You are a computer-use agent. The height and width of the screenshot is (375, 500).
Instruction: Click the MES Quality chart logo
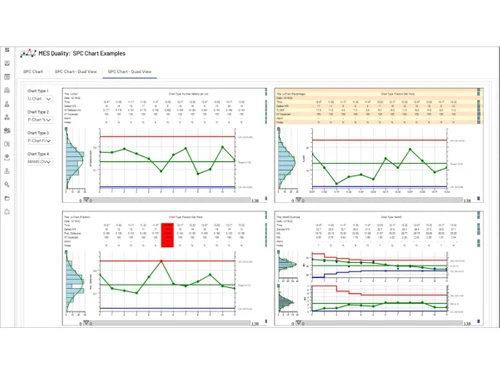click(28, 53)
